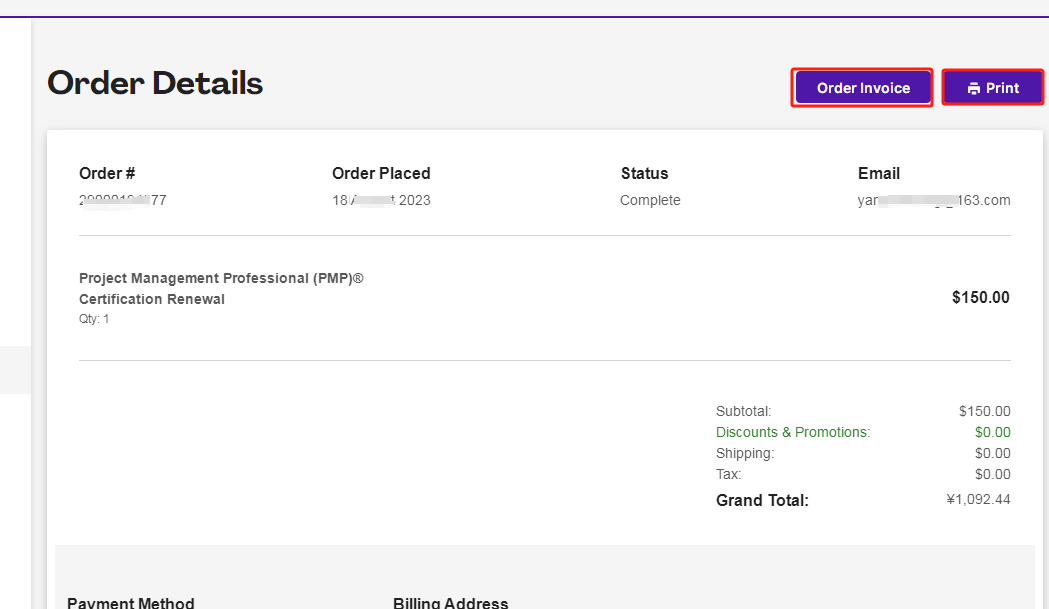Click the bold $150.00 item price
This screenshot has height=609, width=1049.
[x=980, y=297]
